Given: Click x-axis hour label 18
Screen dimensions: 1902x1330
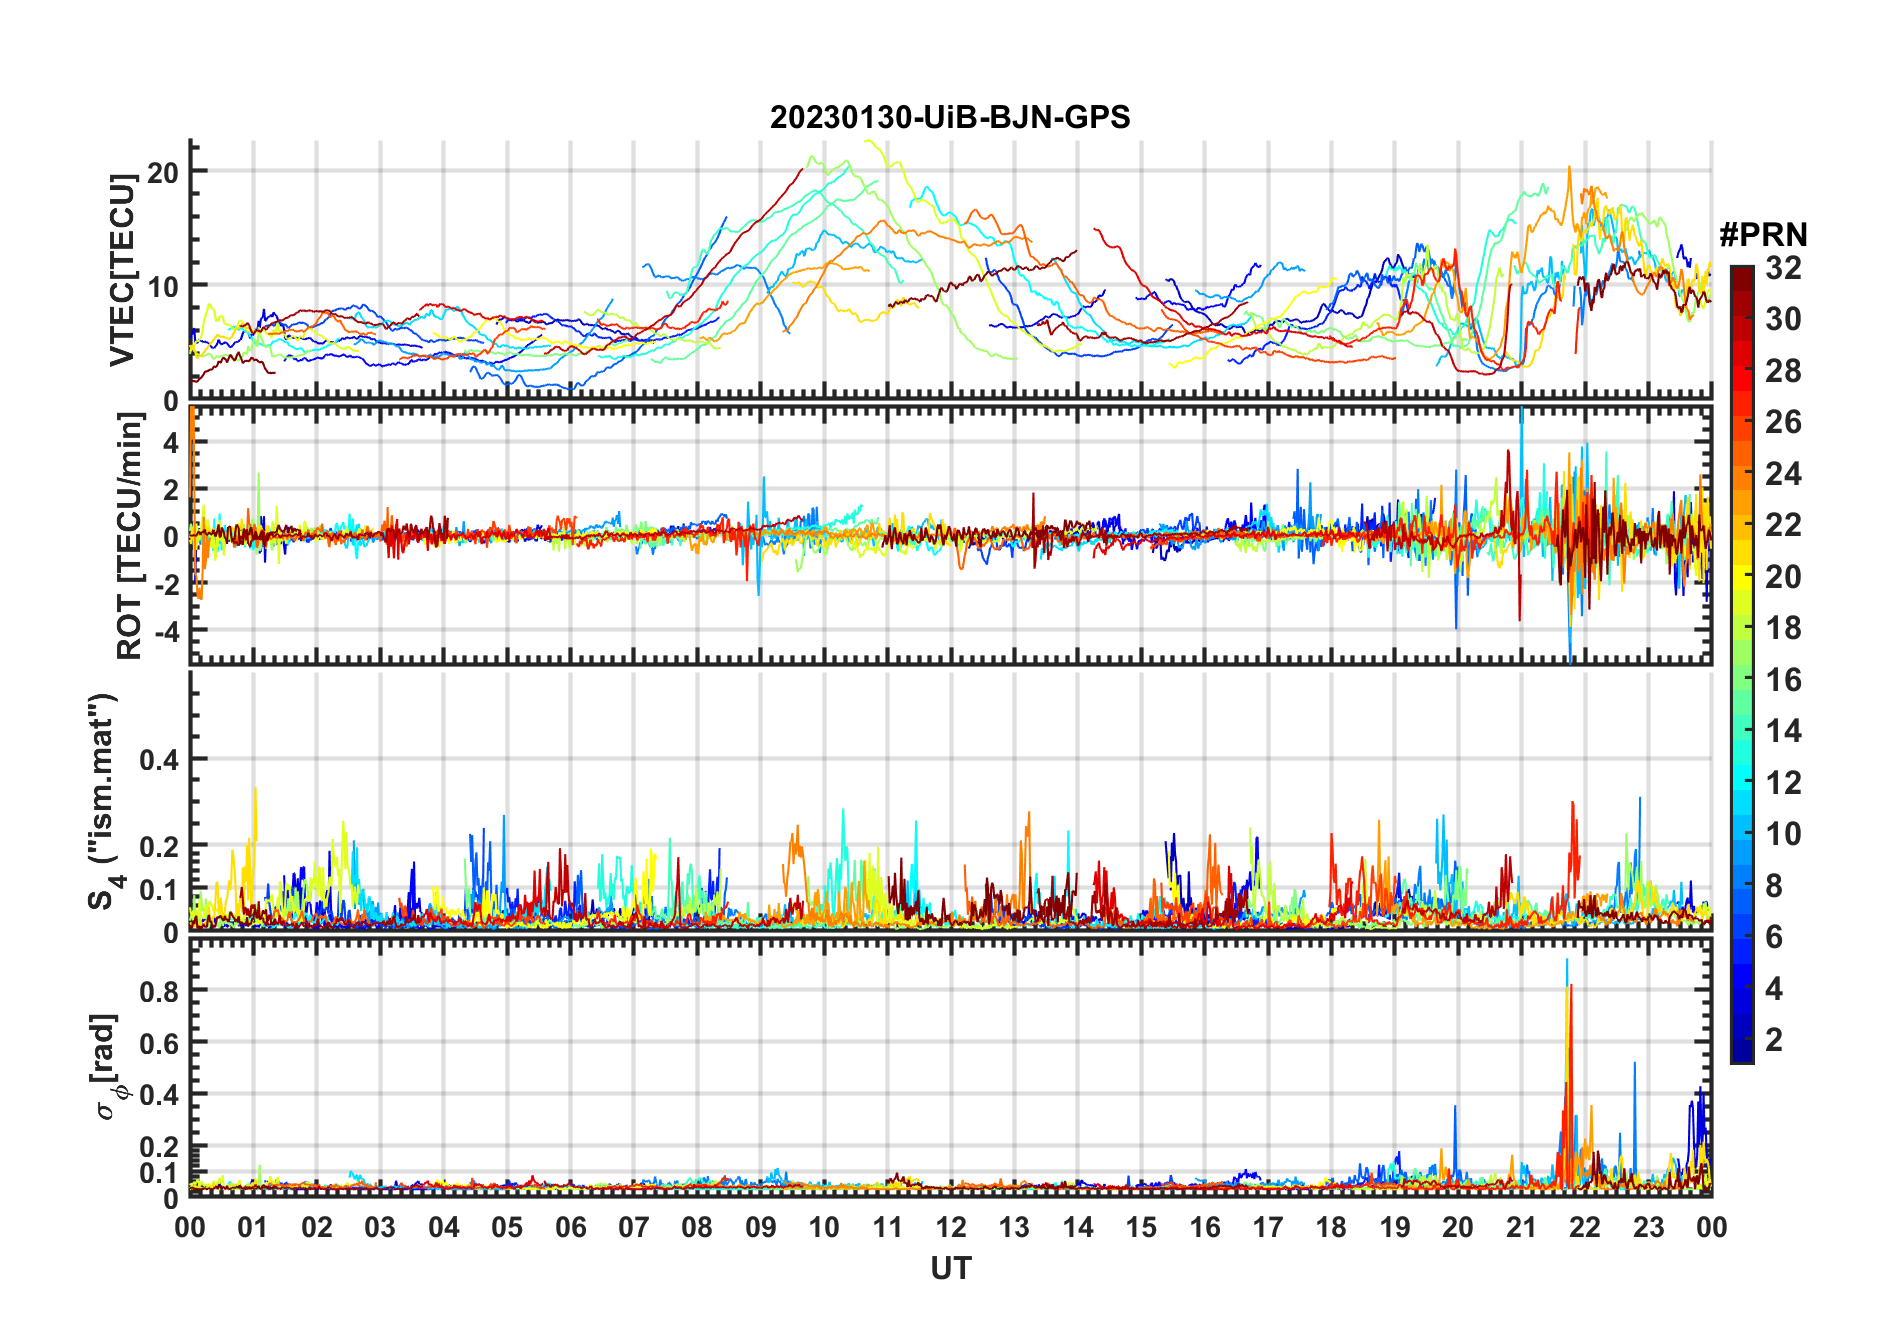Looking at the screenshot, I should pos(1331,1227).
